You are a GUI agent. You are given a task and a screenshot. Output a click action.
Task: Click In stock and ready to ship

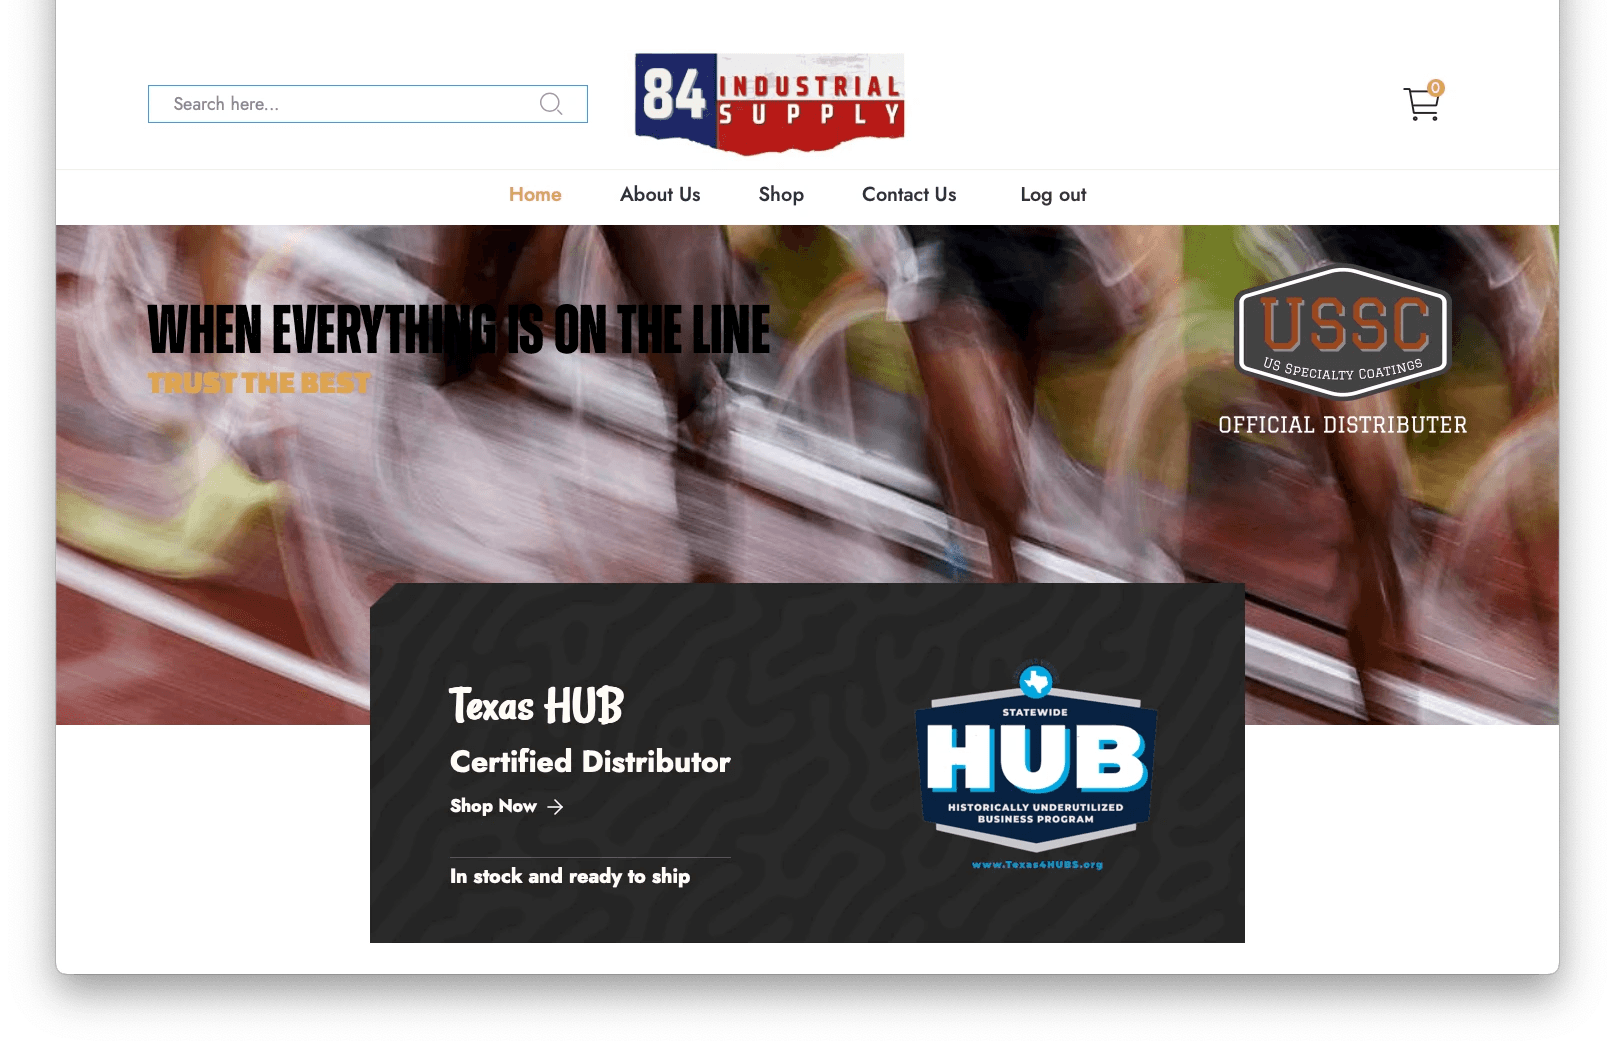click(570, 876)
